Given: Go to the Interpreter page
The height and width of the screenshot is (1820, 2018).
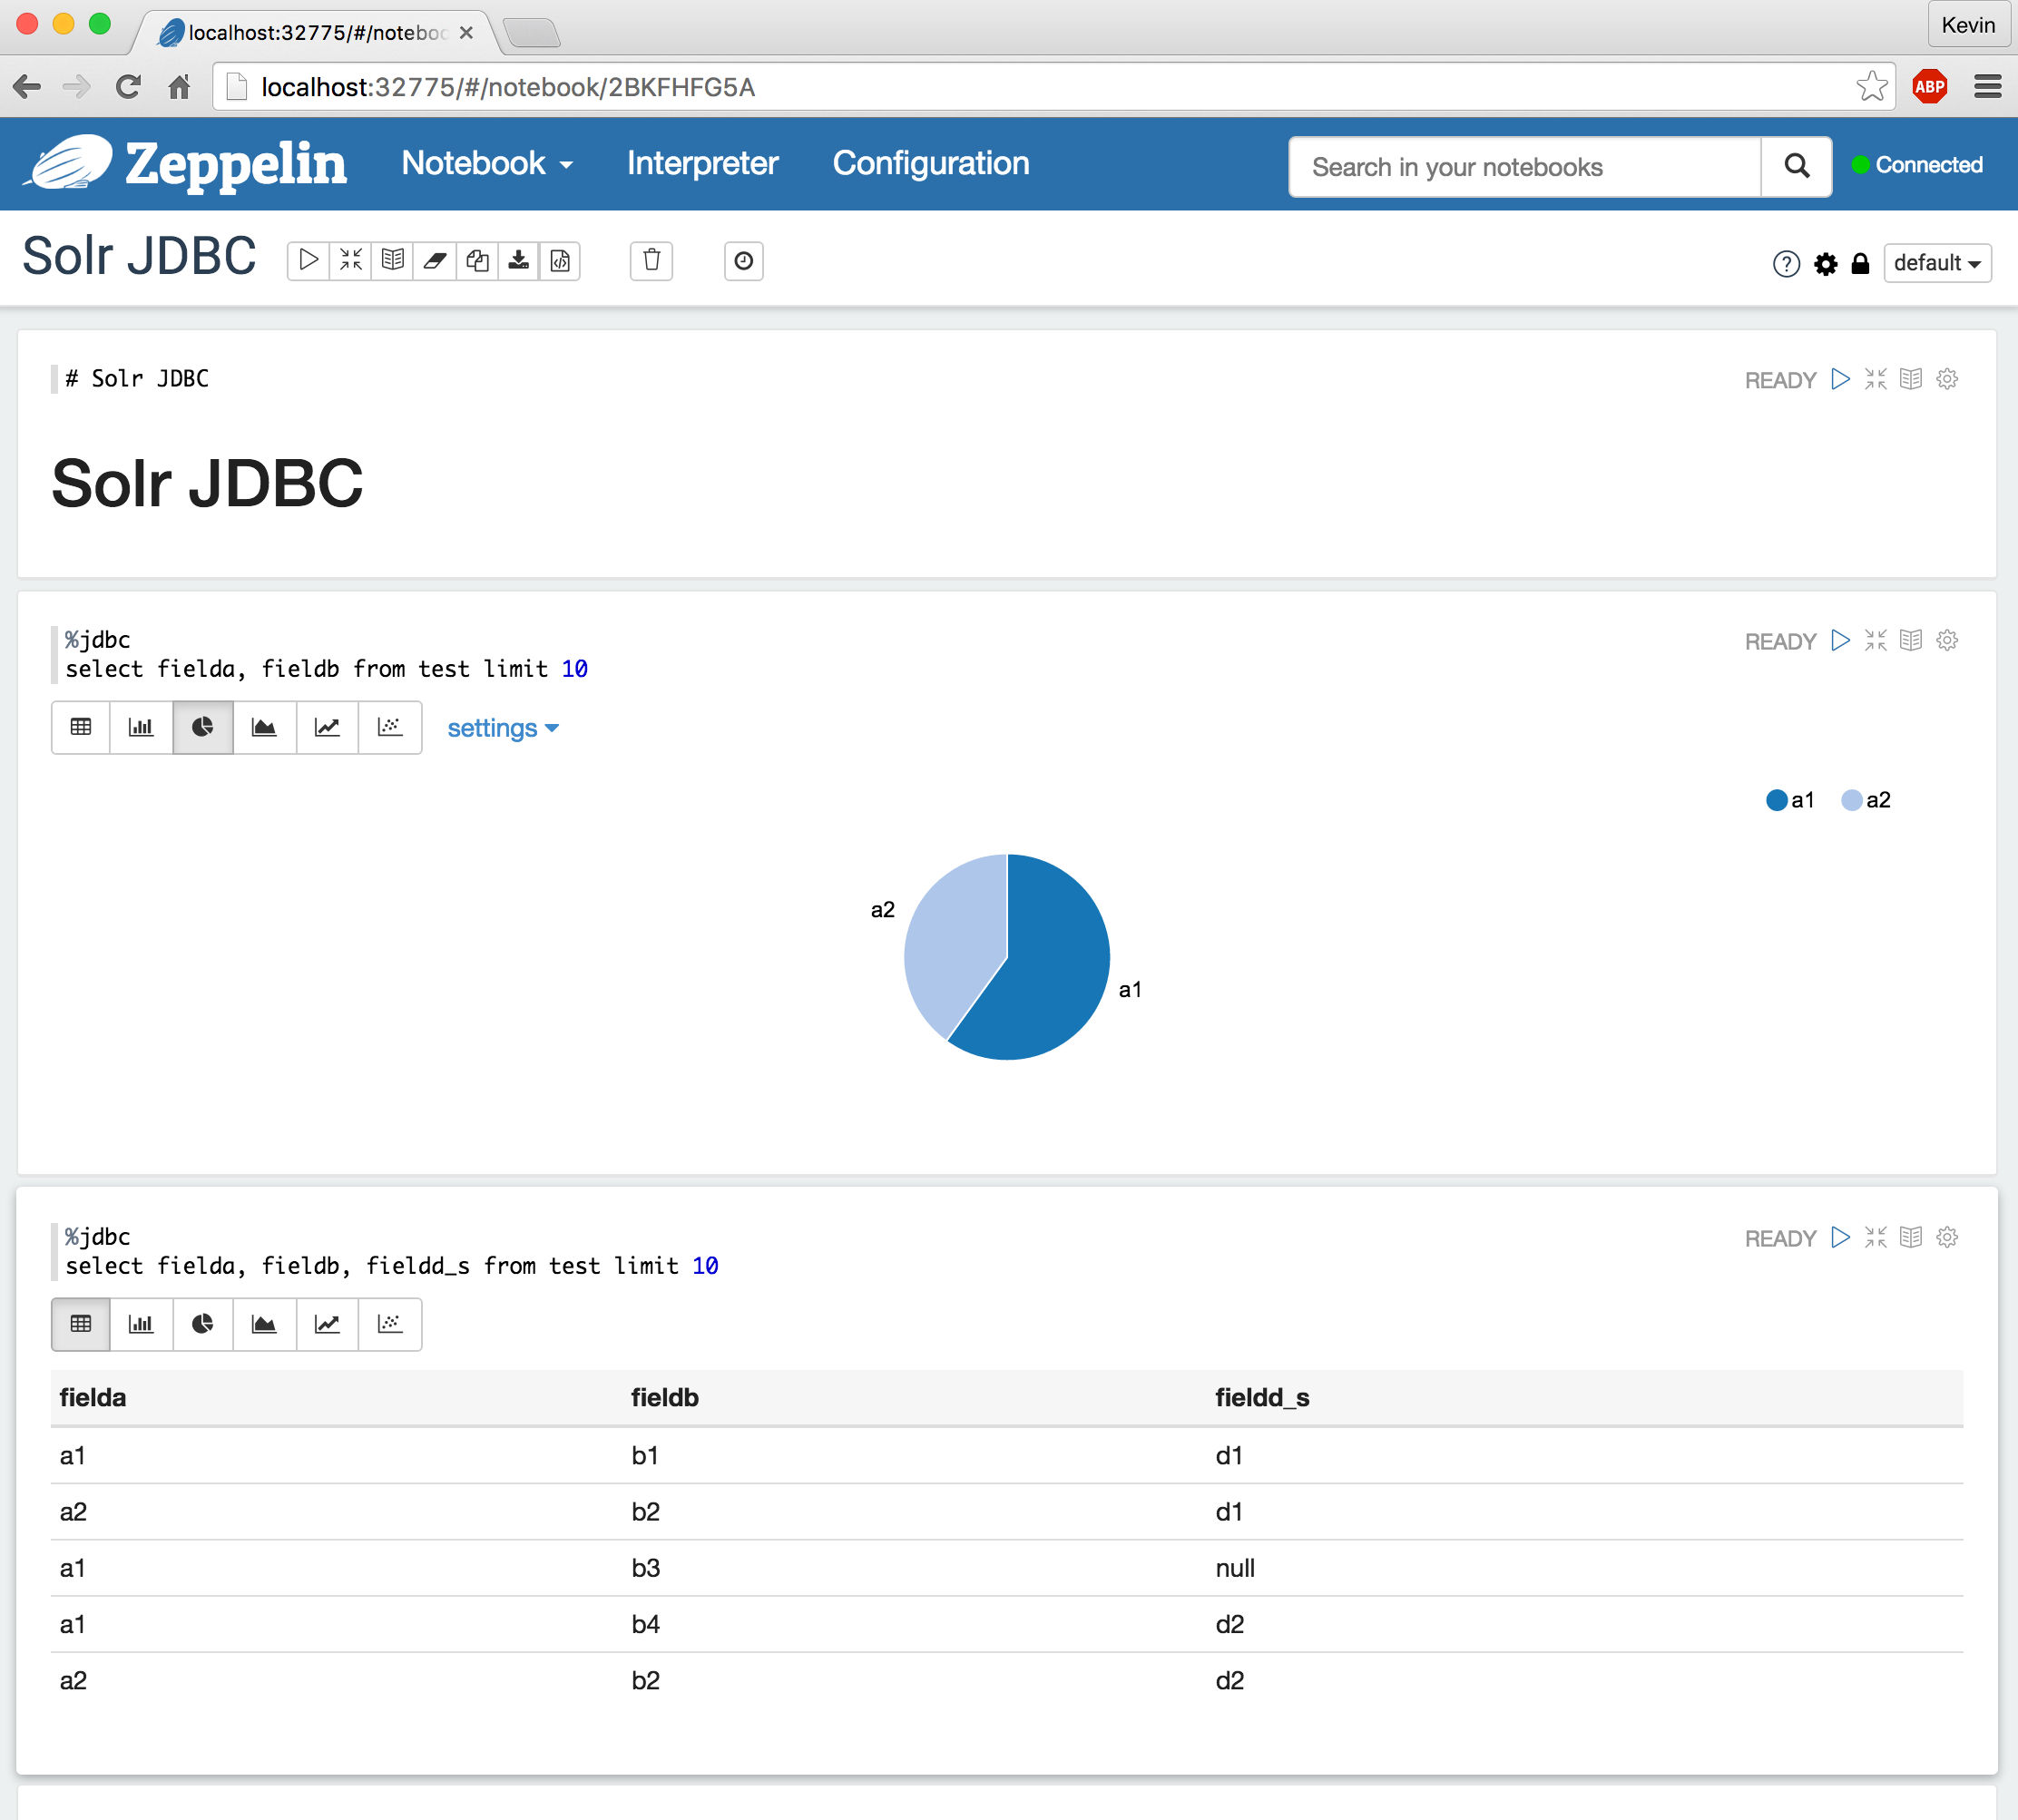Looking at the screenshot, I should point(702,163).
